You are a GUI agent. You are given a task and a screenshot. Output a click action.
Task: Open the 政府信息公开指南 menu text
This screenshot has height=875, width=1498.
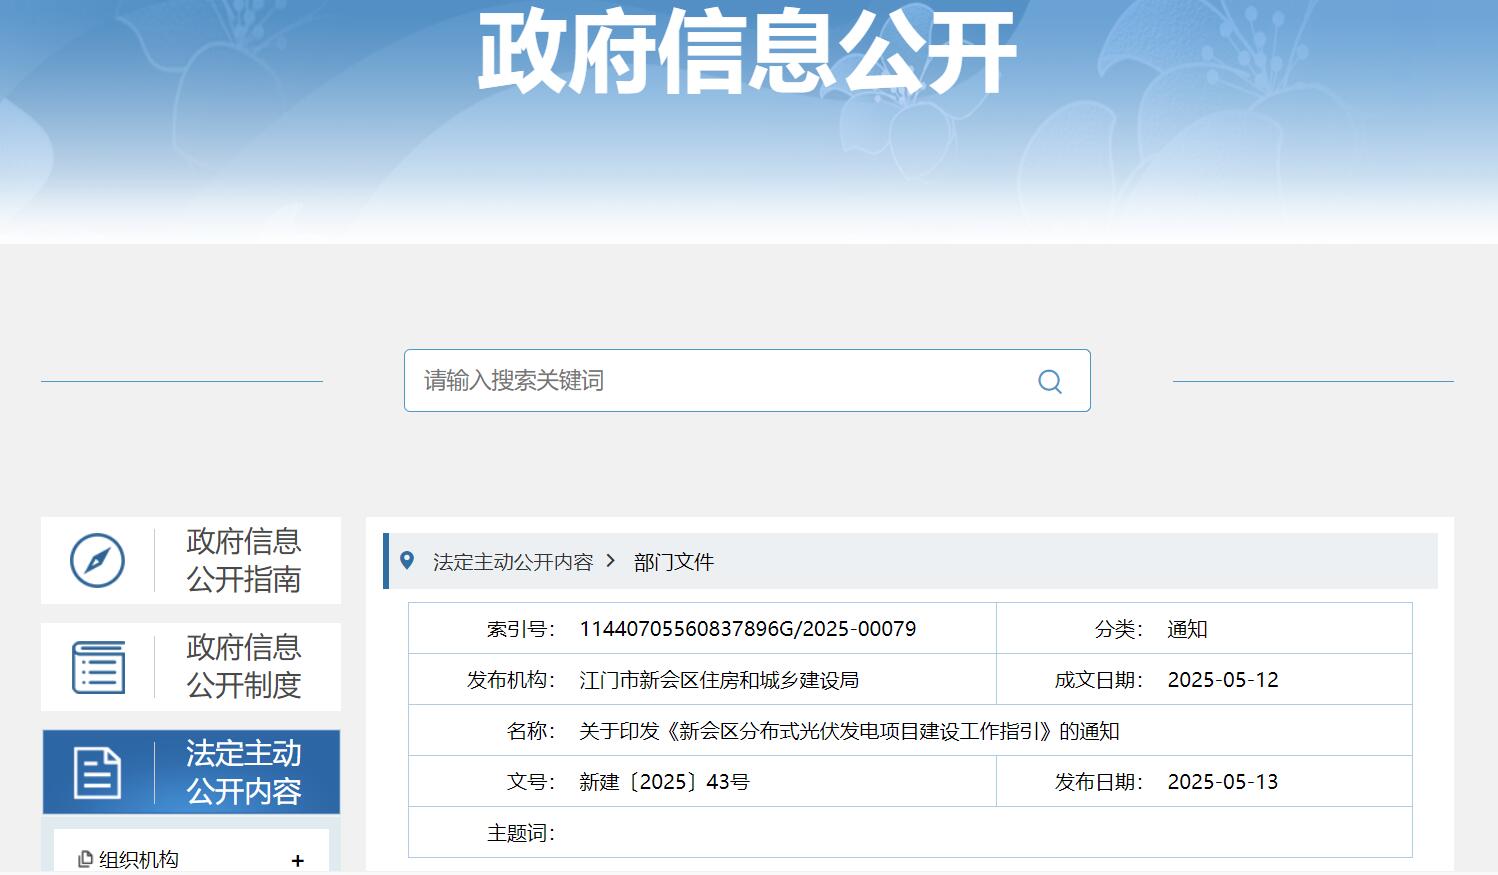click(x=243, y=560)
